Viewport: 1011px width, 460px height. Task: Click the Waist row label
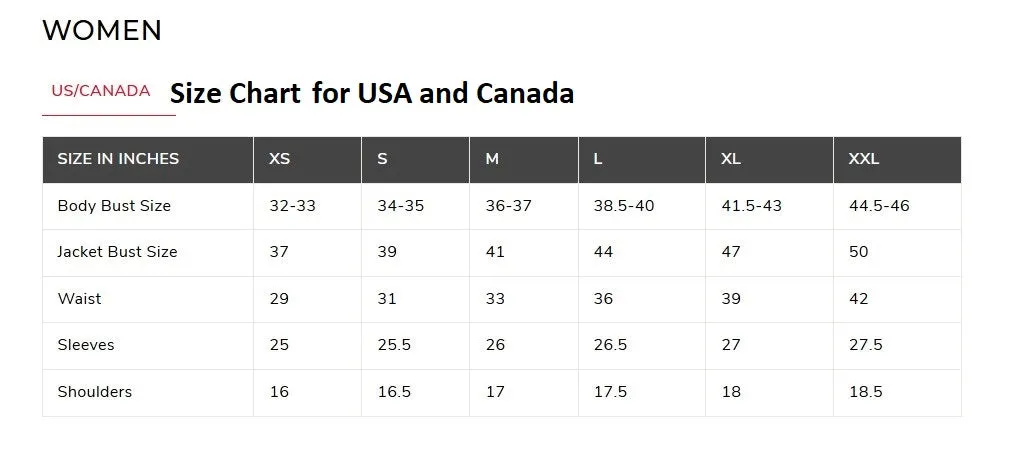coord(79,299)
